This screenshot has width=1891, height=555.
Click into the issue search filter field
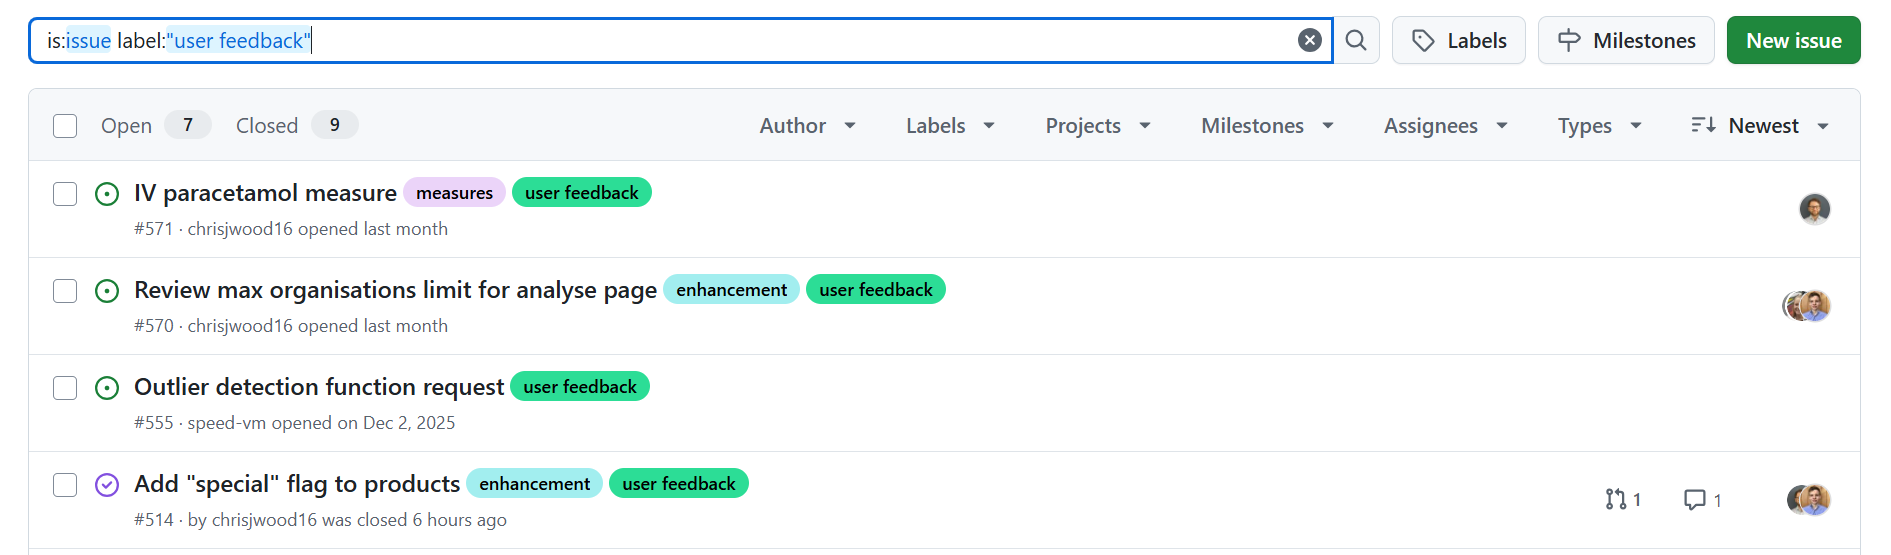click(x=680, y=40)
